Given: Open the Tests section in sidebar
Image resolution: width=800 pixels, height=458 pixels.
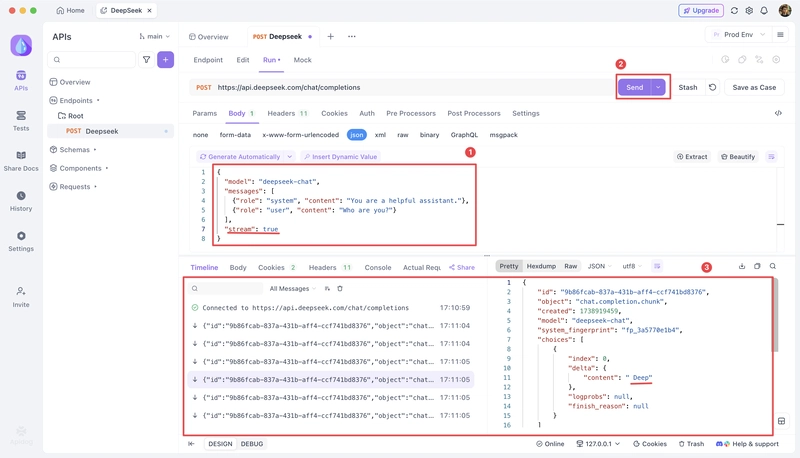Looking at the screenshot, I should pos(21,121).
